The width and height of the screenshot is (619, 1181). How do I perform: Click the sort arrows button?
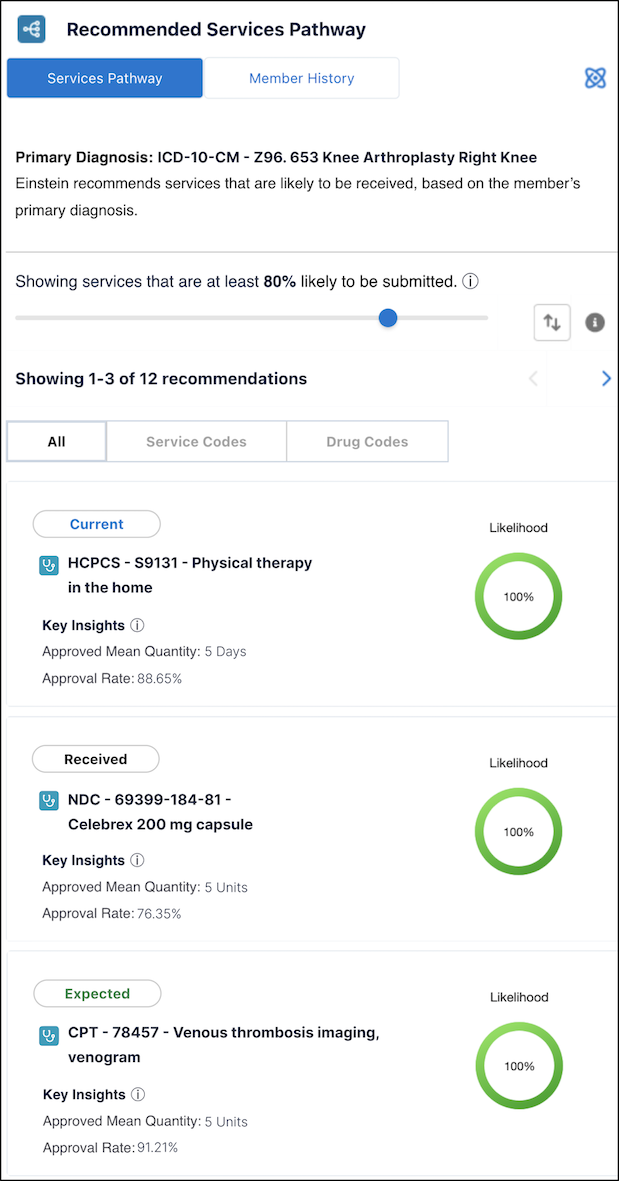click(x=552, y=322)
